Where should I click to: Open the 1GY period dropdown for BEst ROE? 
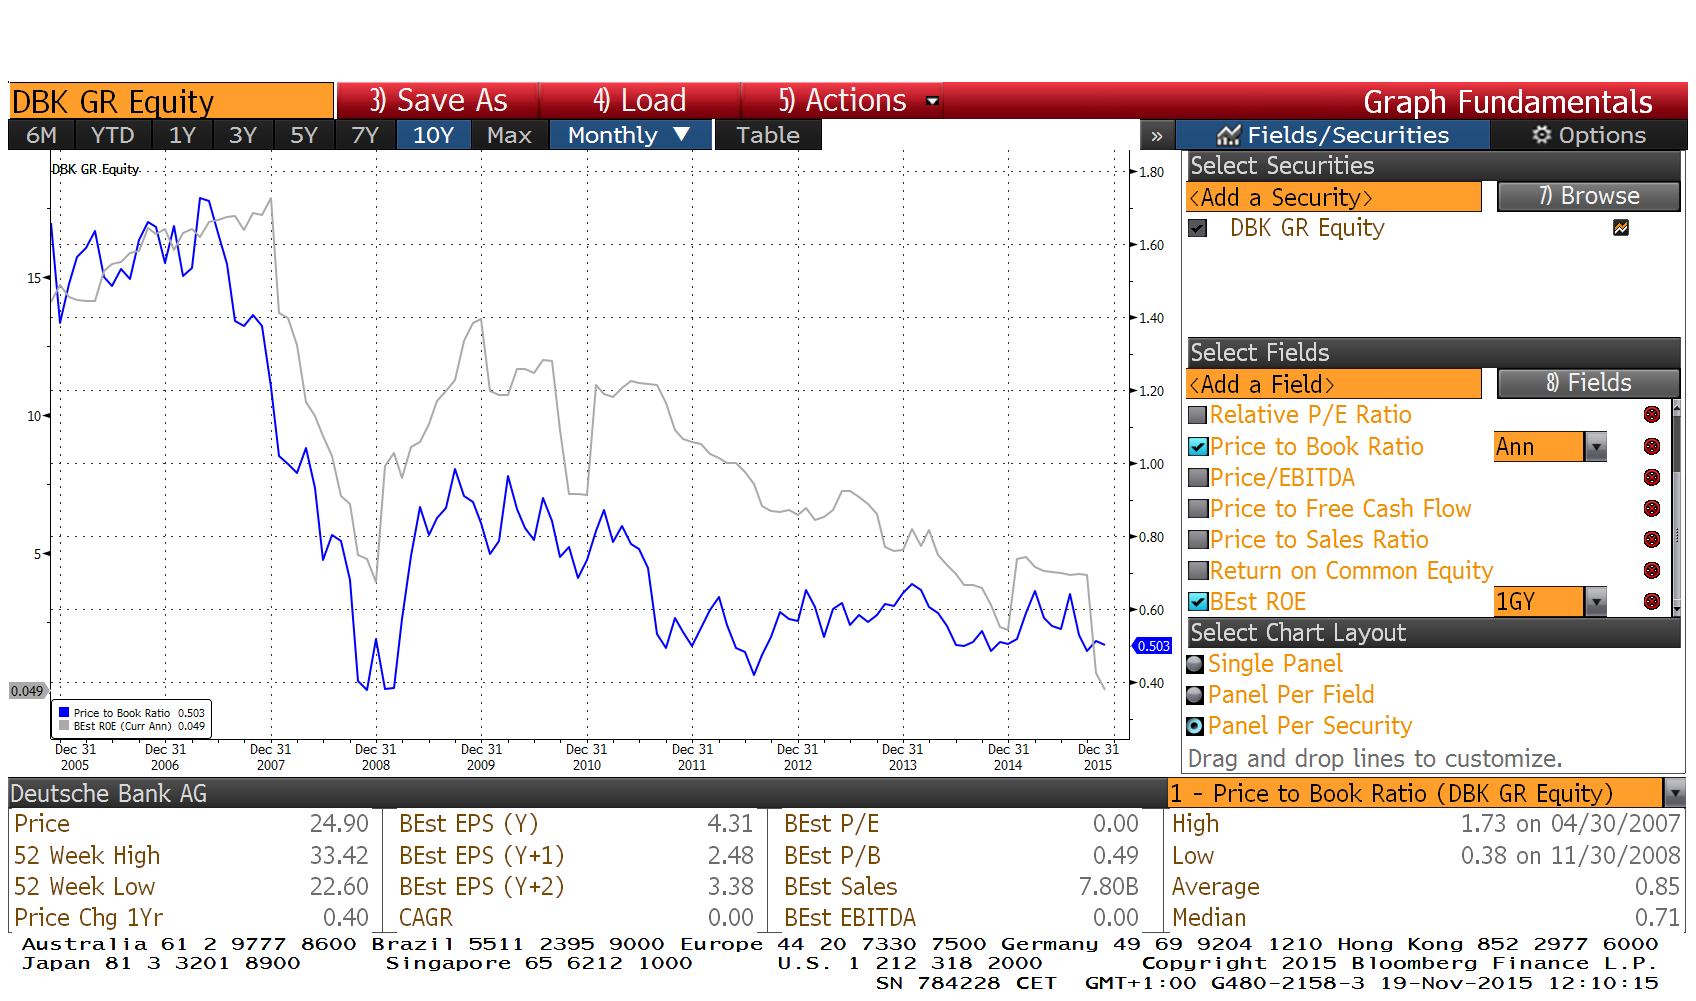pos(1596,602)
